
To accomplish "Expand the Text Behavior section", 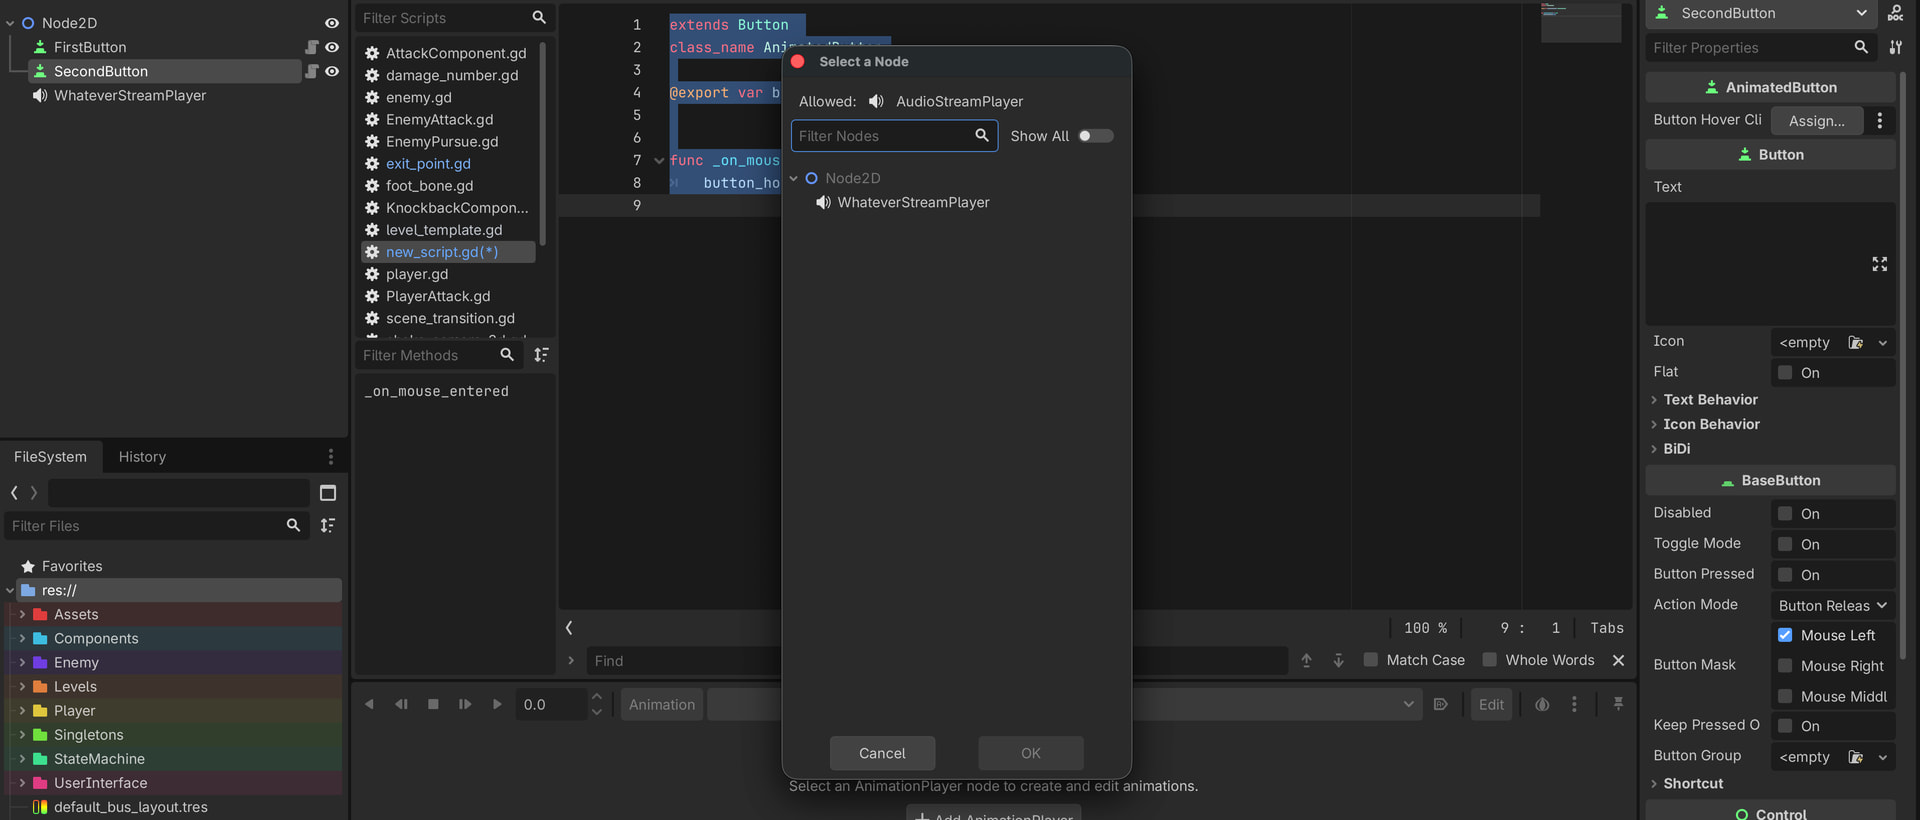I will pyautogui.click(x=1710, y=399).
